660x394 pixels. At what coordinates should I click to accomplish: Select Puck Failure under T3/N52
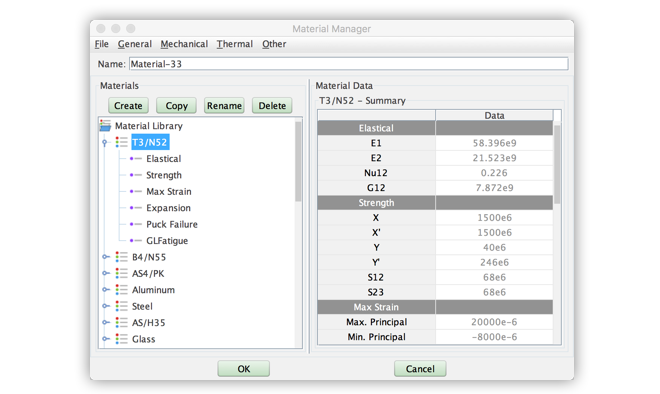point(172,224)
